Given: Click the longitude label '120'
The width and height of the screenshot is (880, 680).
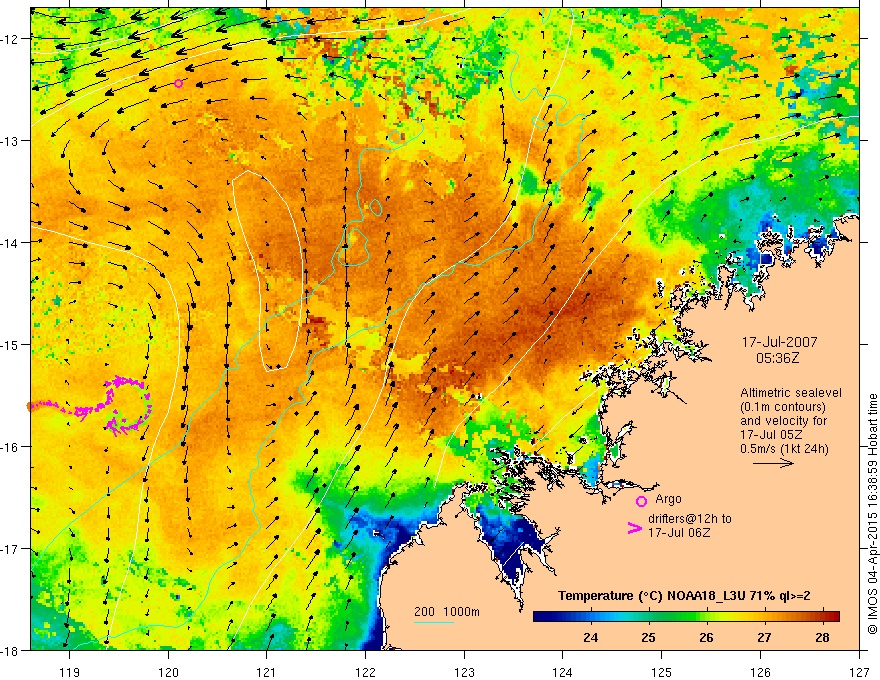Looking at the screenshot, I should click(x=168, y=672).
